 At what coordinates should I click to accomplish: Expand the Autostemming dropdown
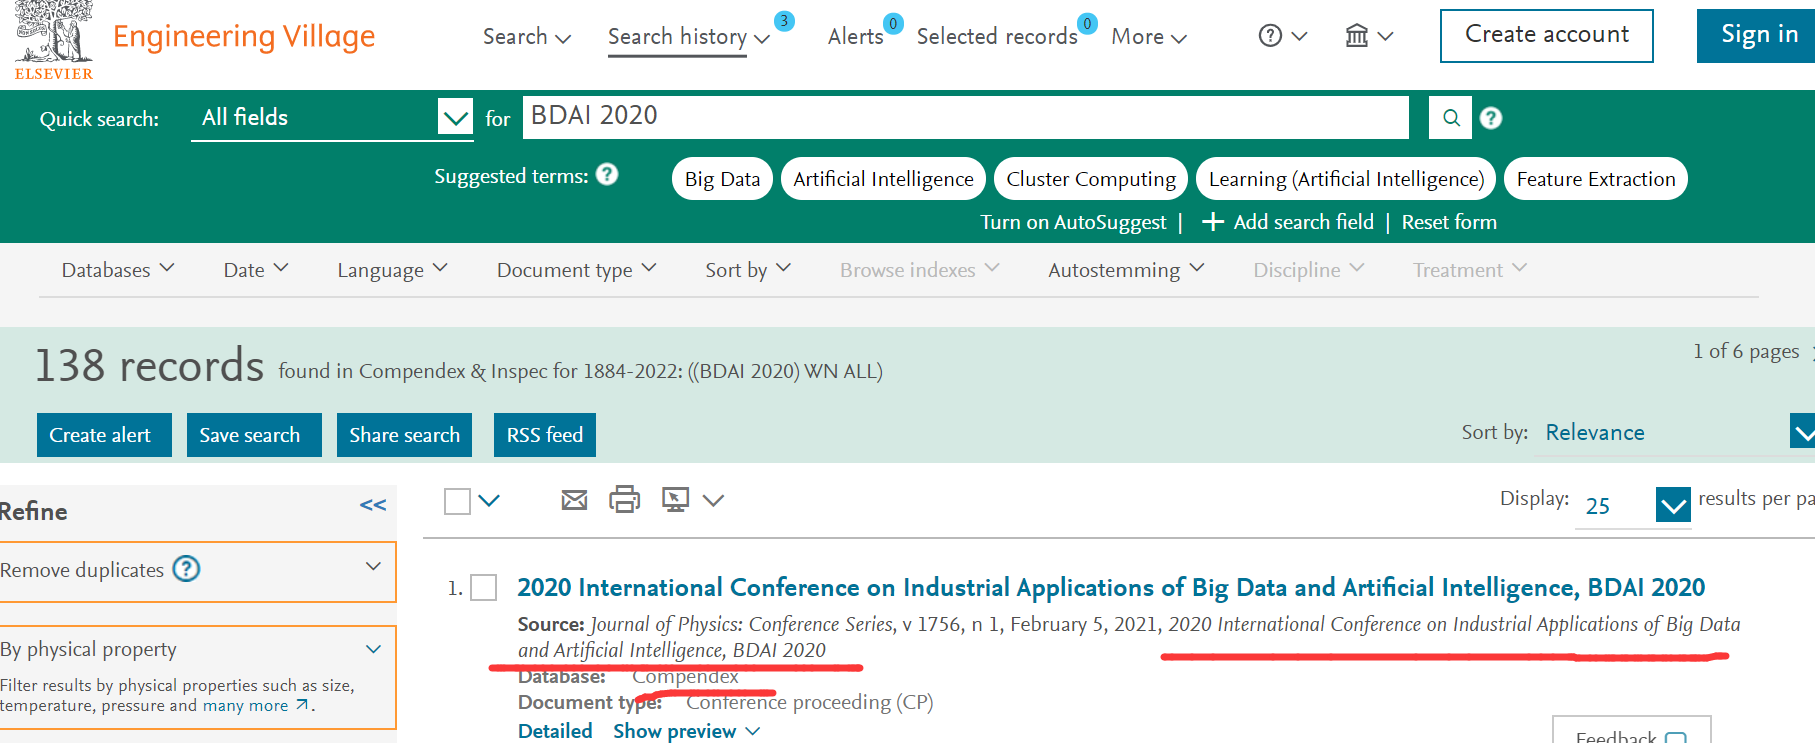(1126, 270)
